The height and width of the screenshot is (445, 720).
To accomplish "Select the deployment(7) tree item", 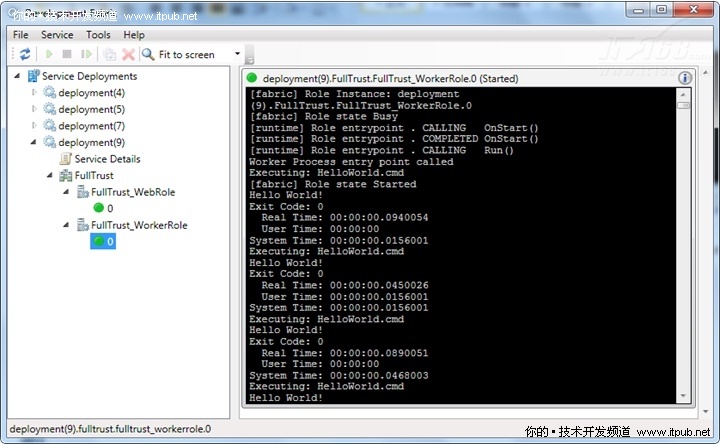I will point(91,126).
